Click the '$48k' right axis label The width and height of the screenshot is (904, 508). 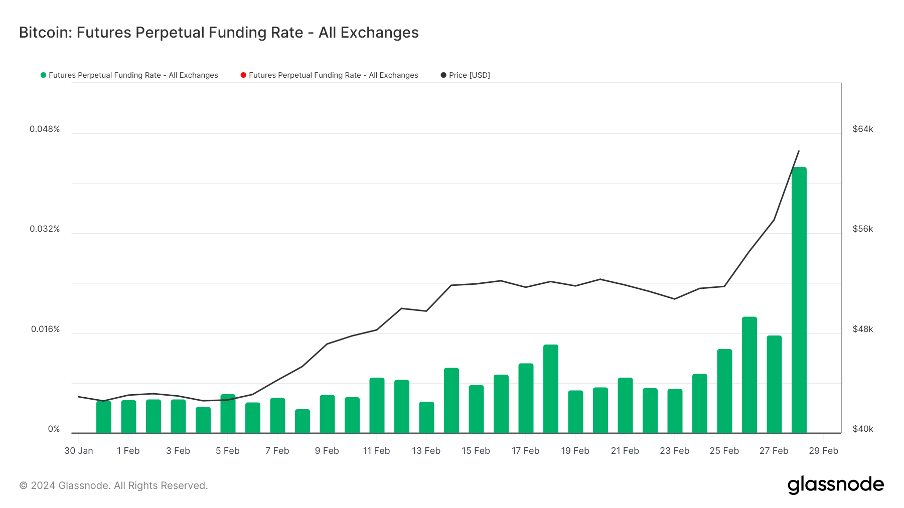click(862, 329)
